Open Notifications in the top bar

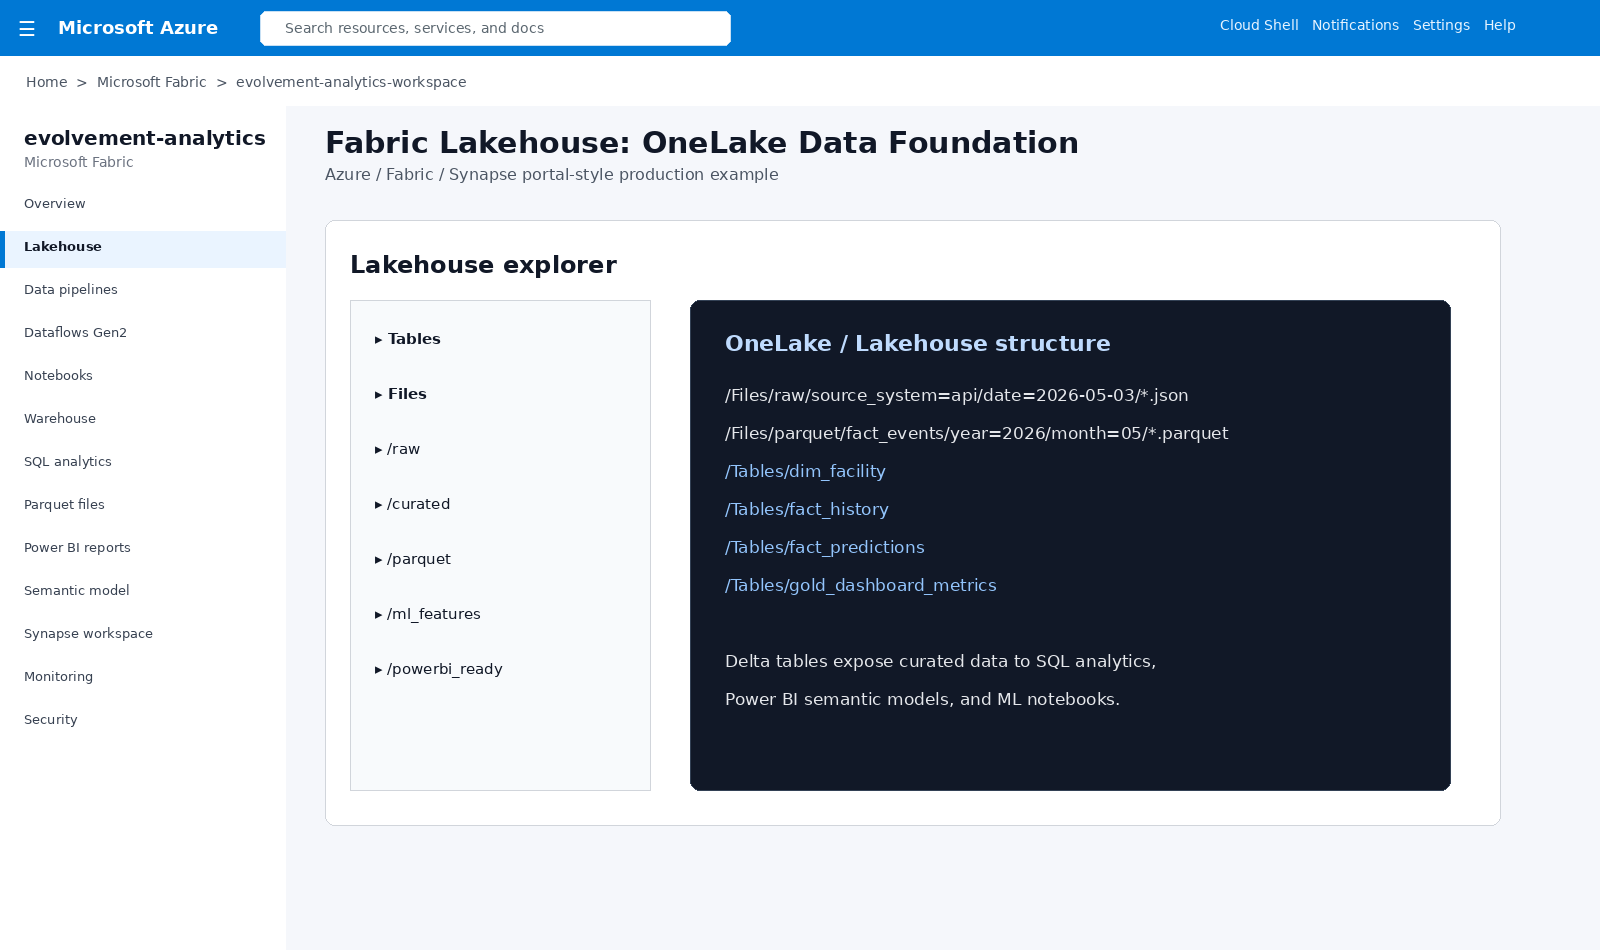1355,25
